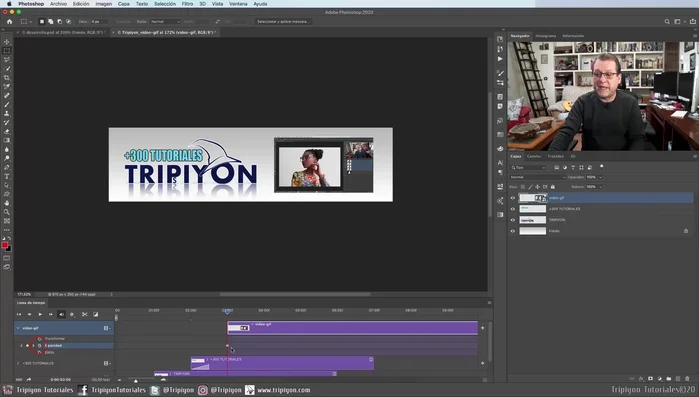Open the Filtro menu
699x397 pixels.
pos(187,4)
